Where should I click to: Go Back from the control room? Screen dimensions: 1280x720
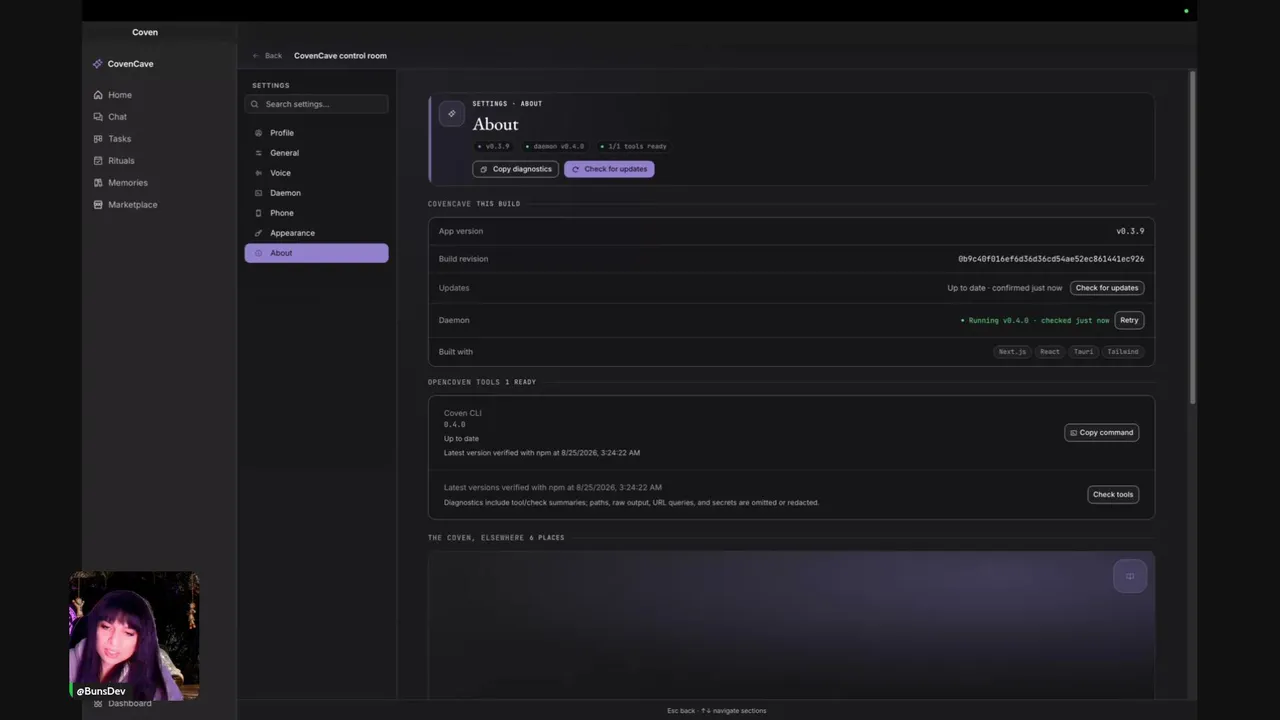tap(267, 56)
